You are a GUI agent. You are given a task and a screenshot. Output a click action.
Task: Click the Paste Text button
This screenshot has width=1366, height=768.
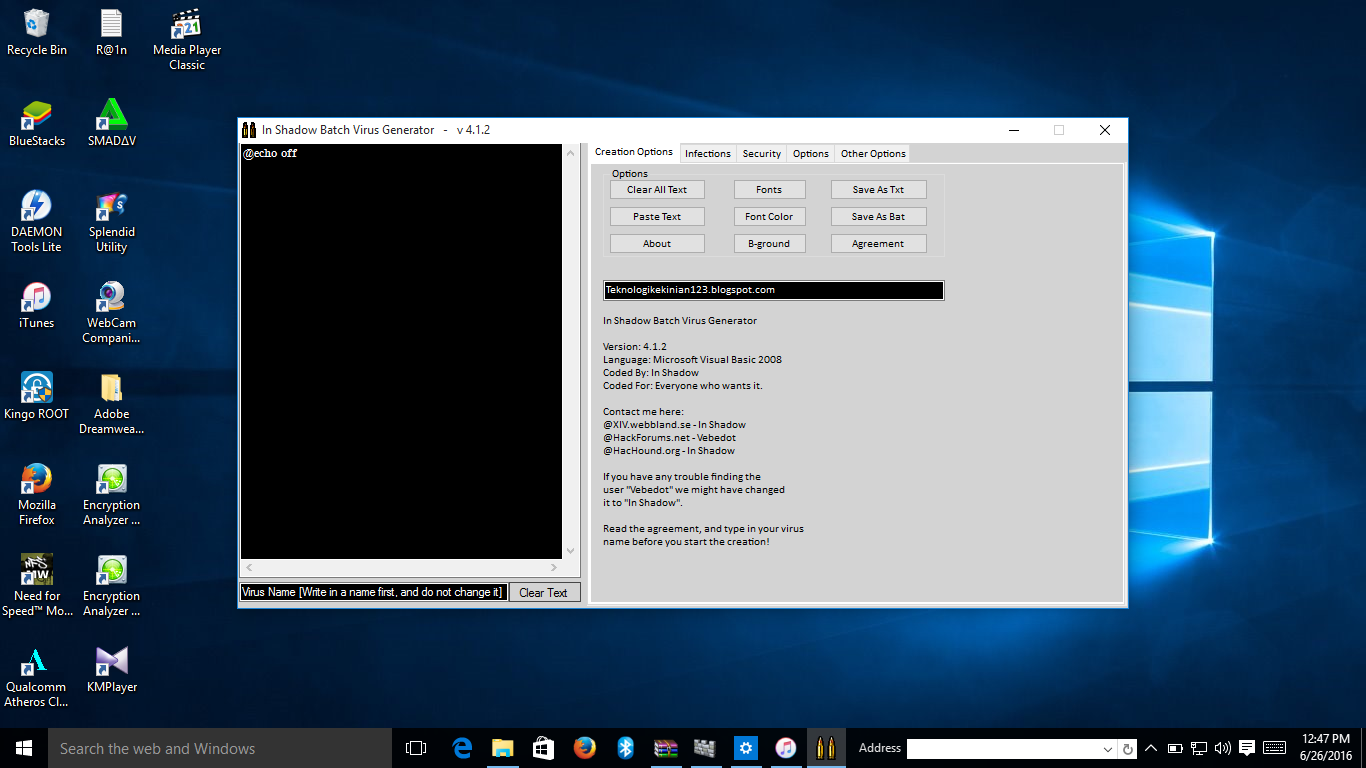click(657, 216)
